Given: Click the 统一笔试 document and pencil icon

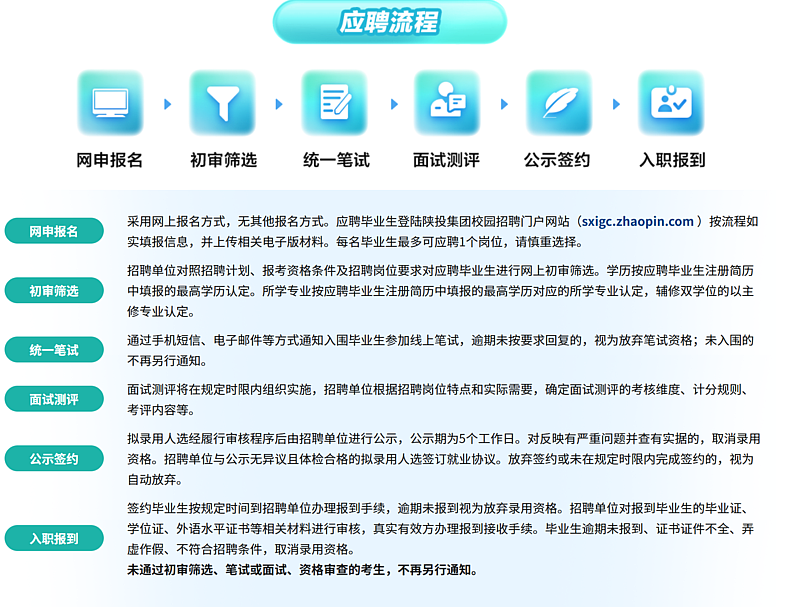Looking at the screenshot, I should point(336,103).
